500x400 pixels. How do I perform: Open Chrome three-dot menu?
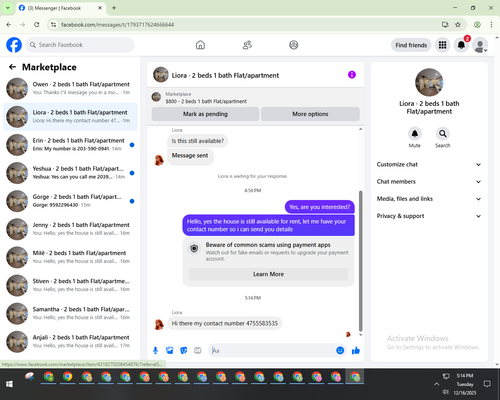491,25
